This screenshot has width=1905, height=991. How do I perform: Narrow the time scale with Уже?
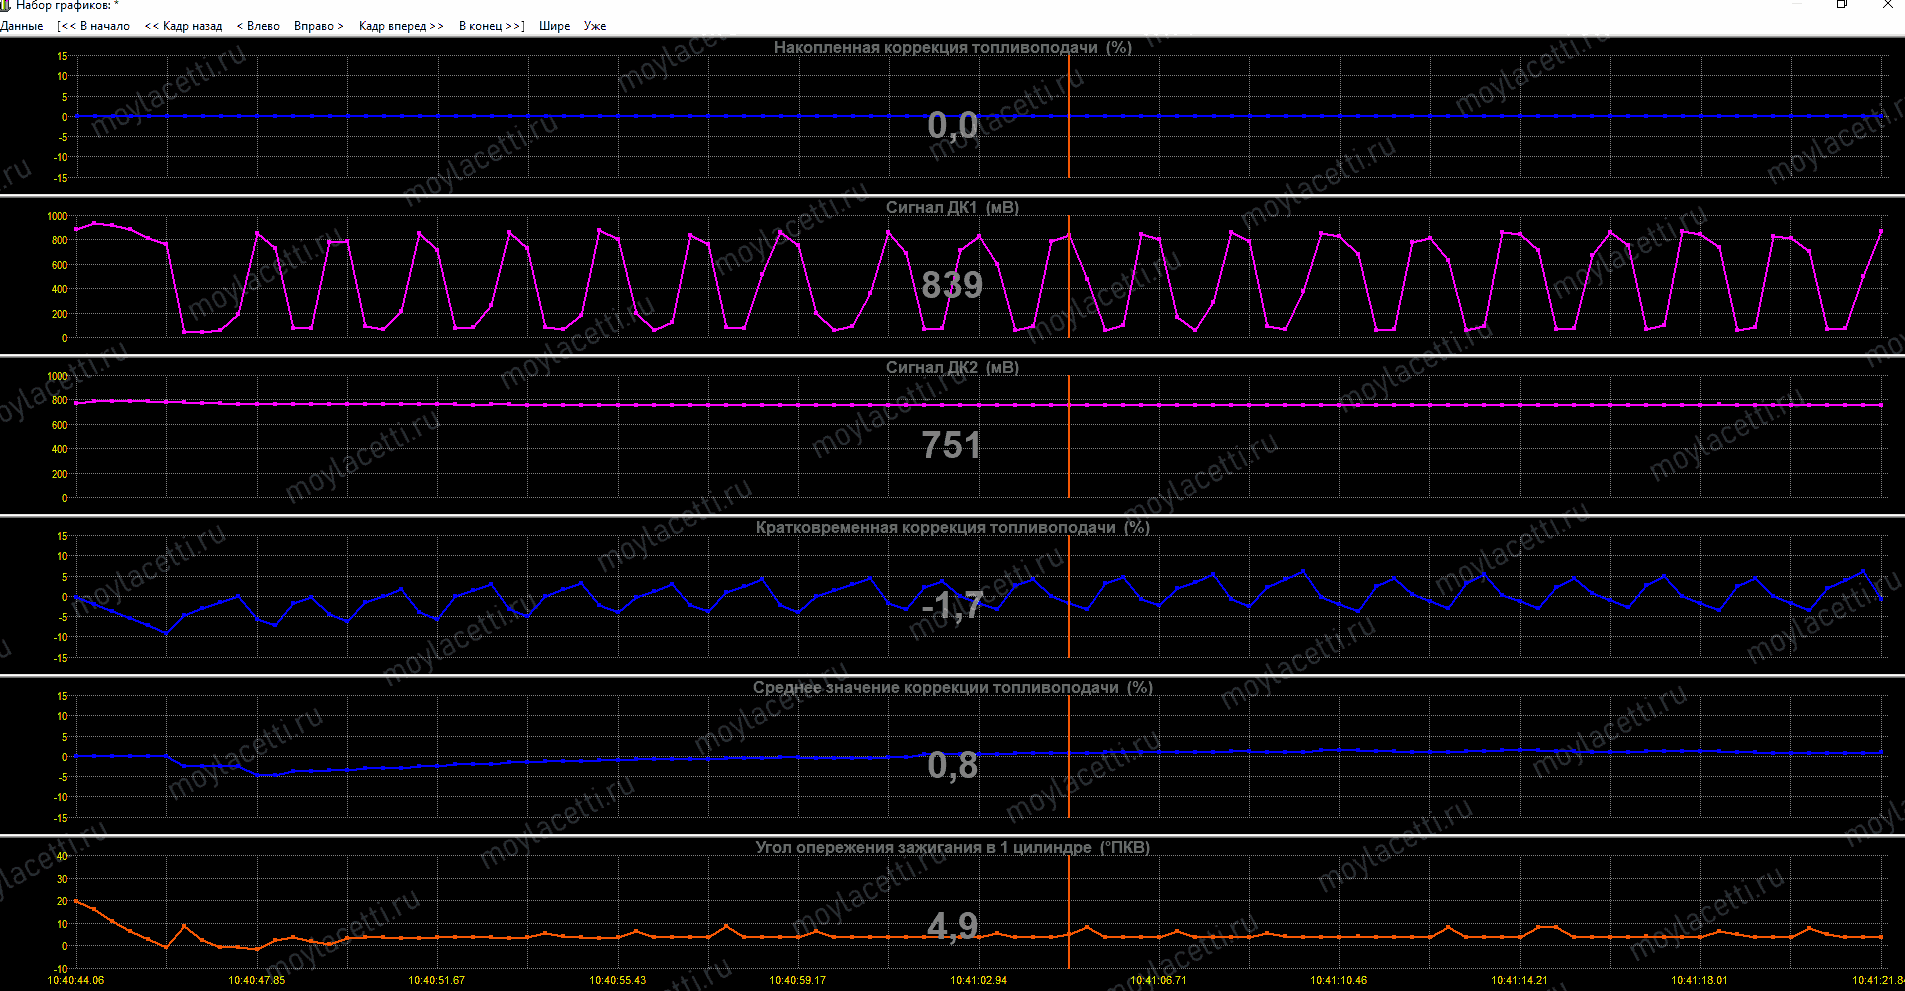click(x=595, y=26)
